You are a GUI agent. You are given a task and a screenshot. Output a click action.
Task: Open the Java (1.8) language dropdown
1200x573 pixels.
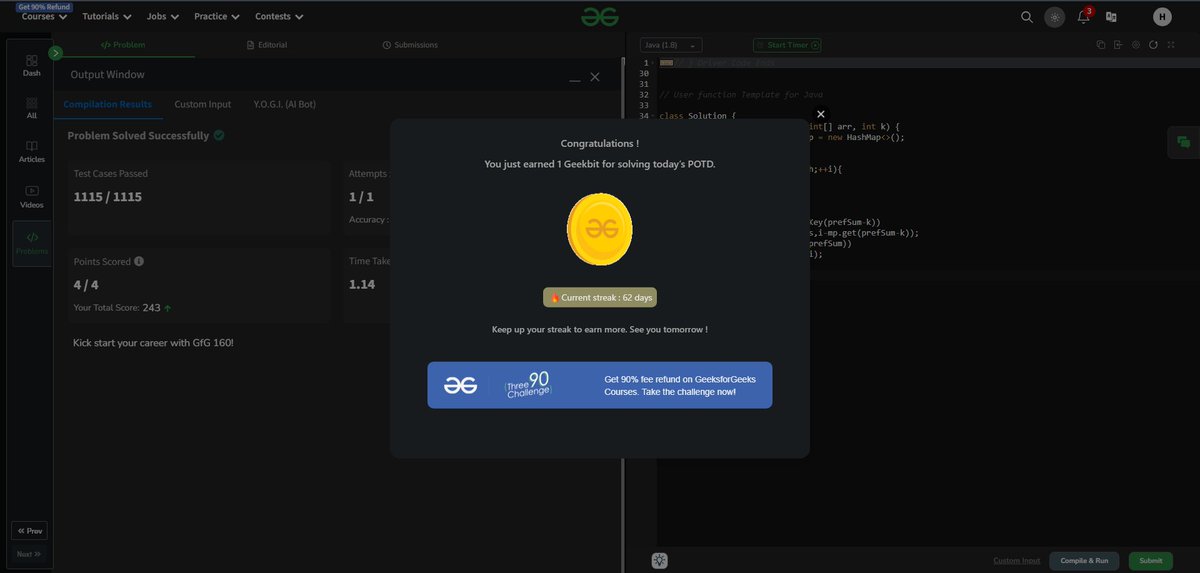671,45
